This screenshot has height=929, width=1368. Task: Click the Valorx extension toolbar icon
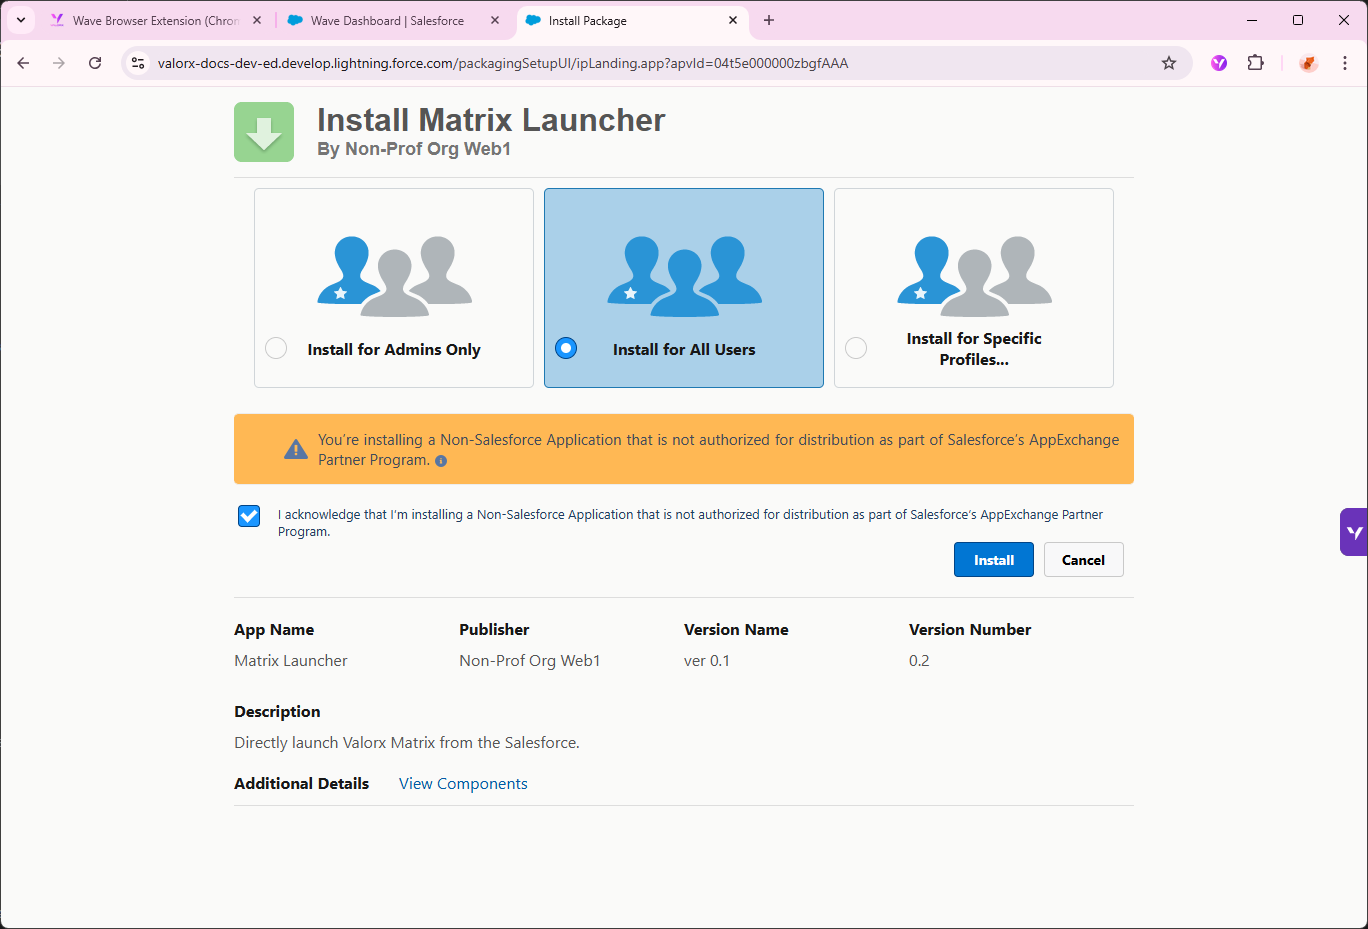click(x=1219, y=63)
